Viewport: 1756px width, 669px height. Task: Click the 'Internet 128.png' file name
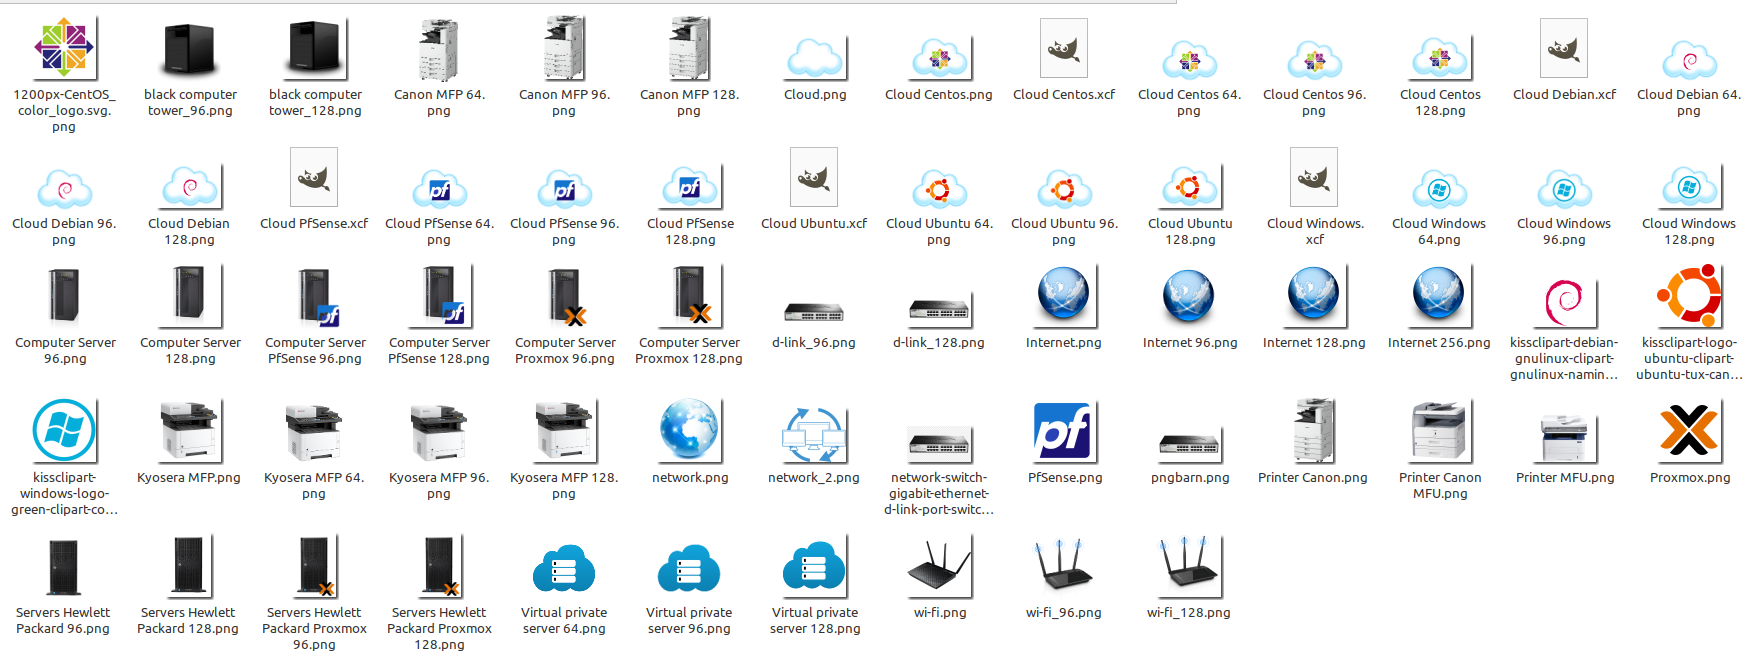[1314, 343]
